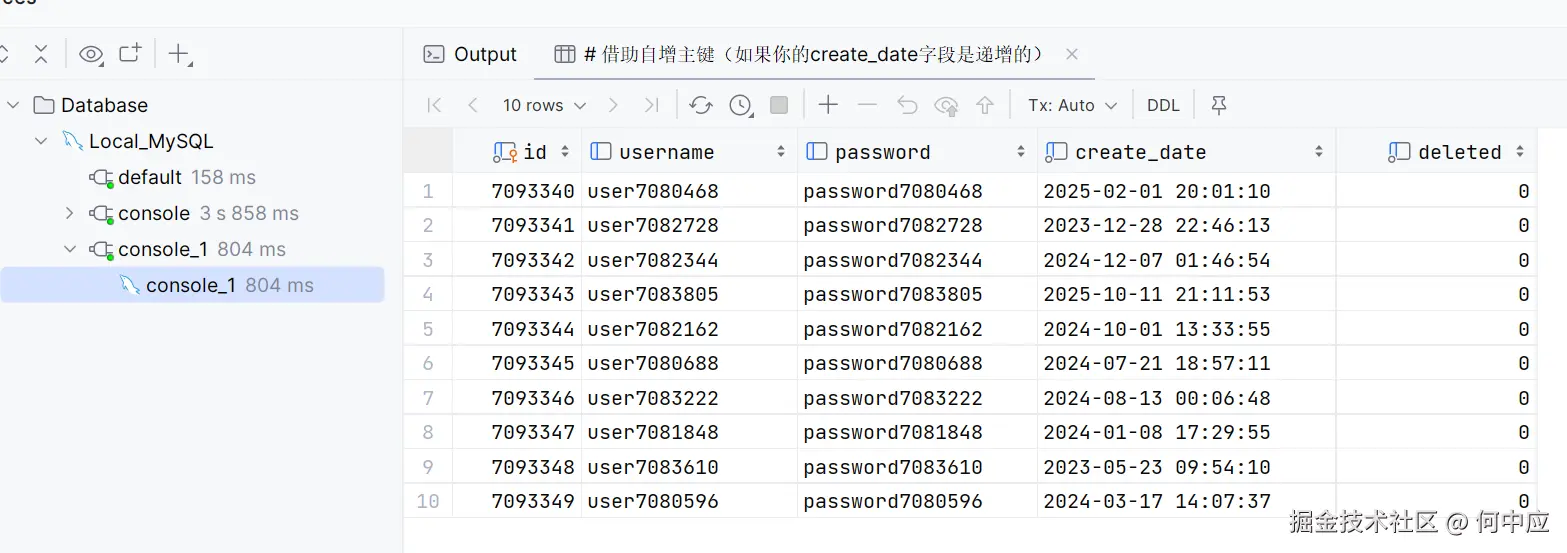The height and width of the screenshot is (553, 1567).
Task: Collapse the console_1 session node
Action: pos(69,249)
